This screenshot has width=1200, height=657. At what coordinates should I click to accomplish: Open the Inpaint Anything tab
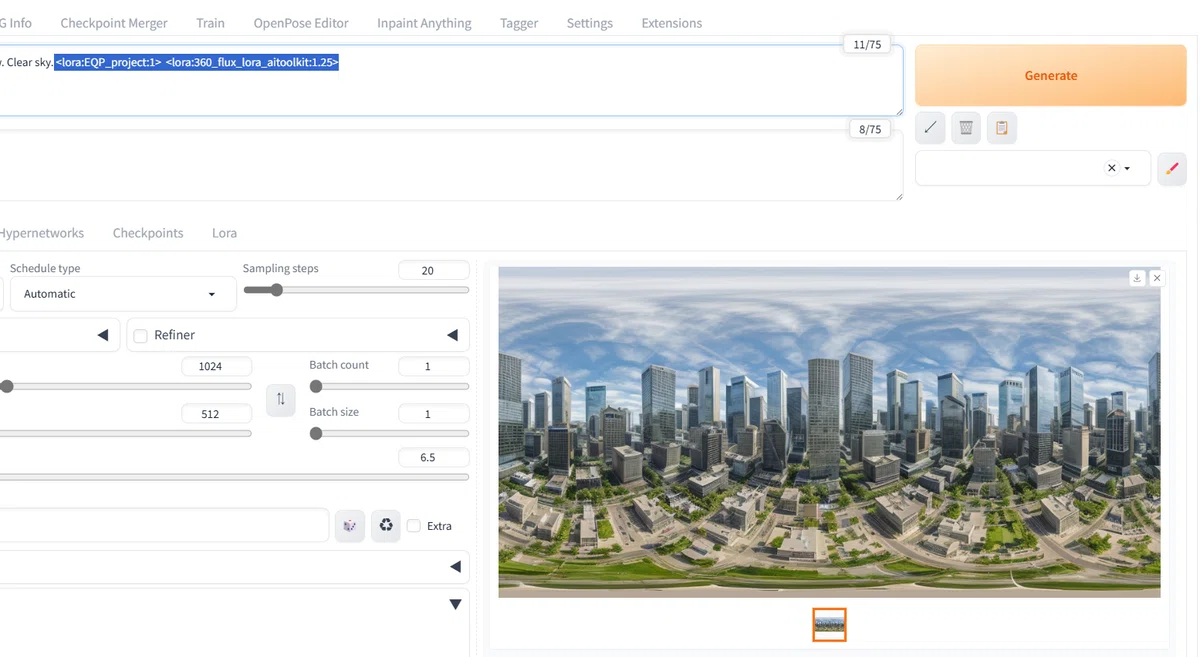(x=424, y=23)
